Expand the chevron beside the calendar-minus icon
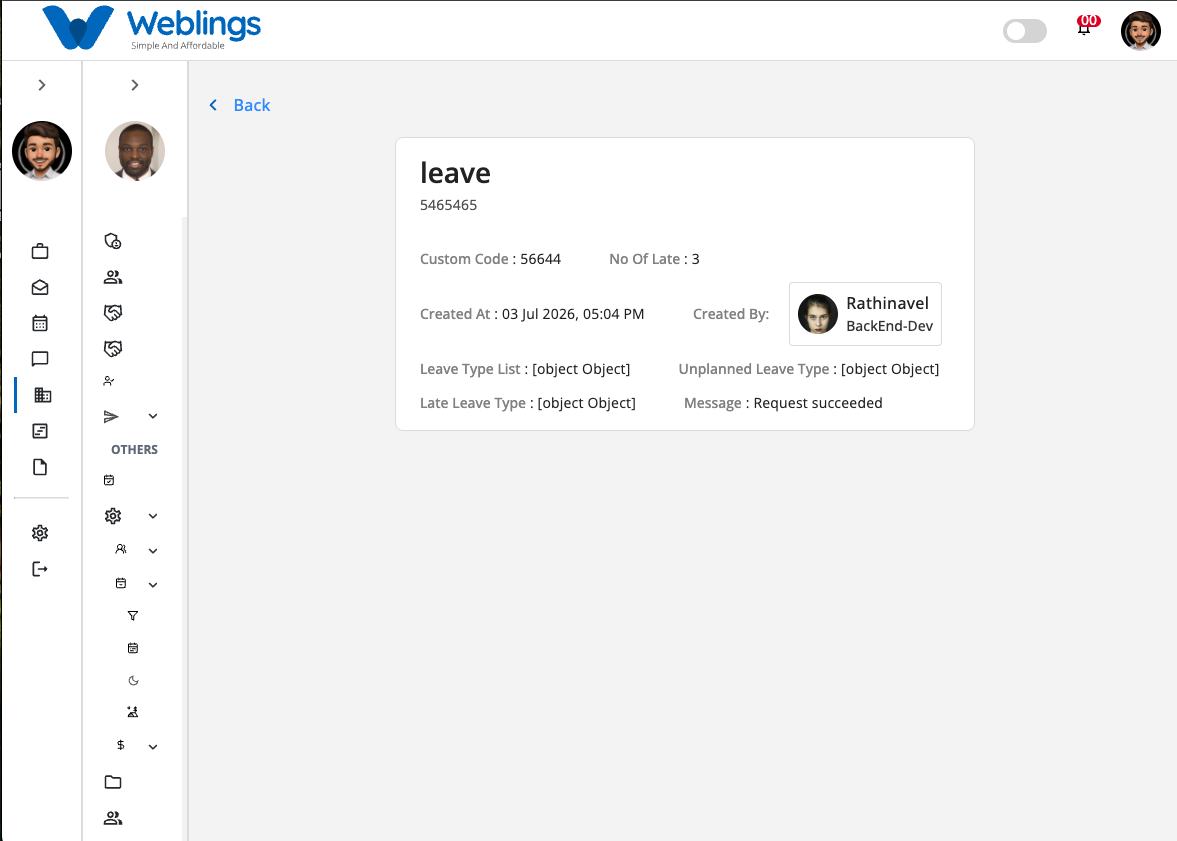 (152, 584)
